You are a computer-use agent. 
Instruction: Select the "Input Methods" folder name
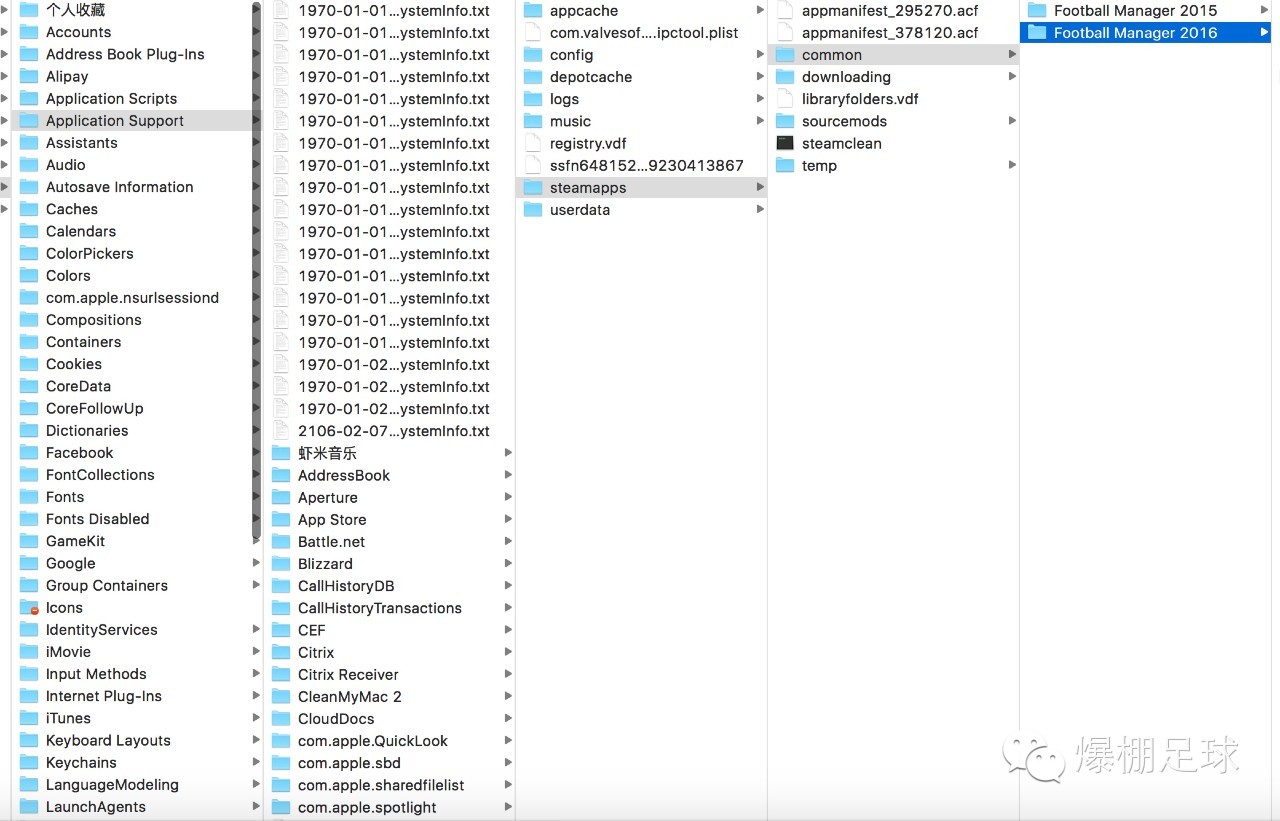(x=96, y=674)
